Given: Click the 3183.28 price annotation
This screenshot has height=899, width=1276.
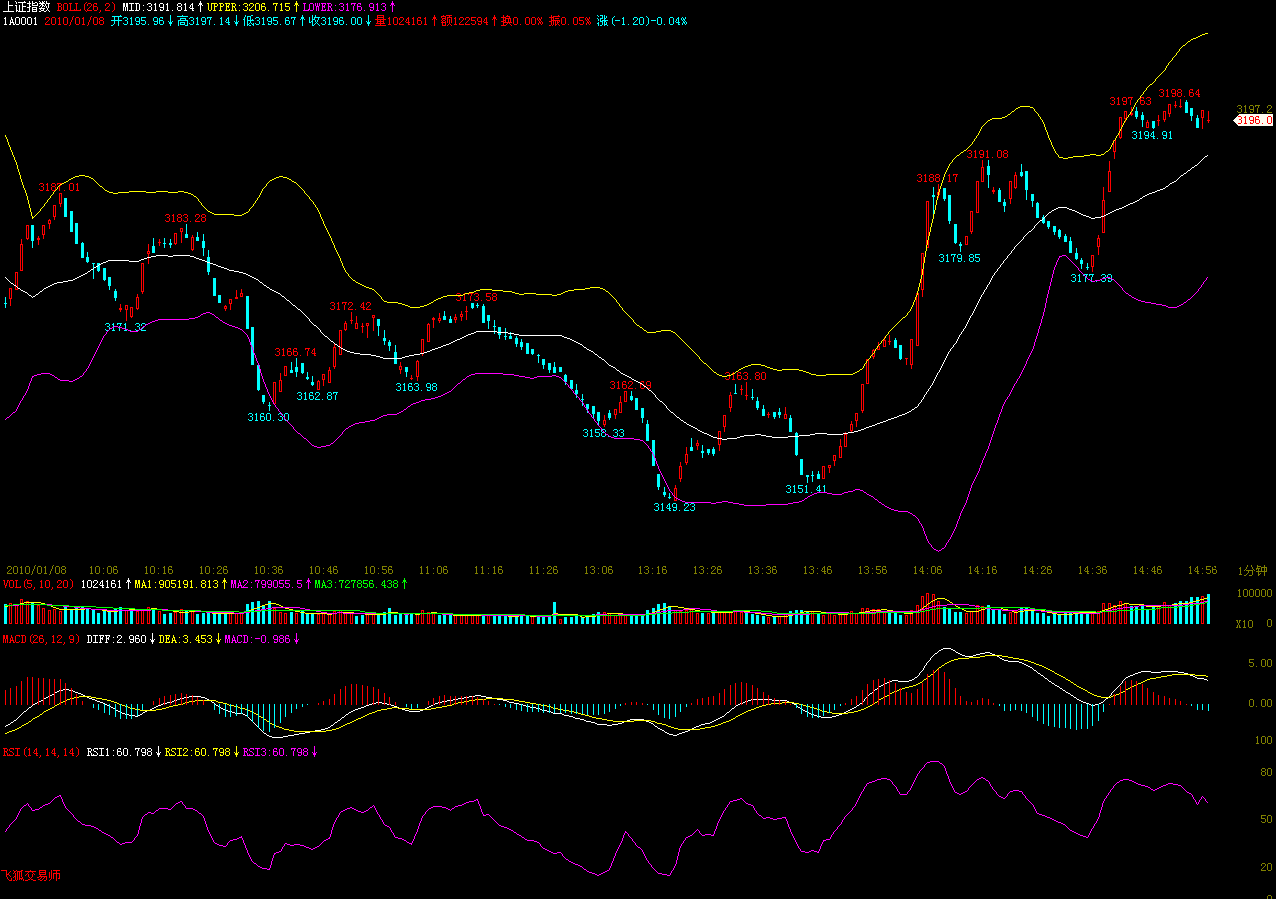Looking at the screenshot, I should (x=185, y=218).
